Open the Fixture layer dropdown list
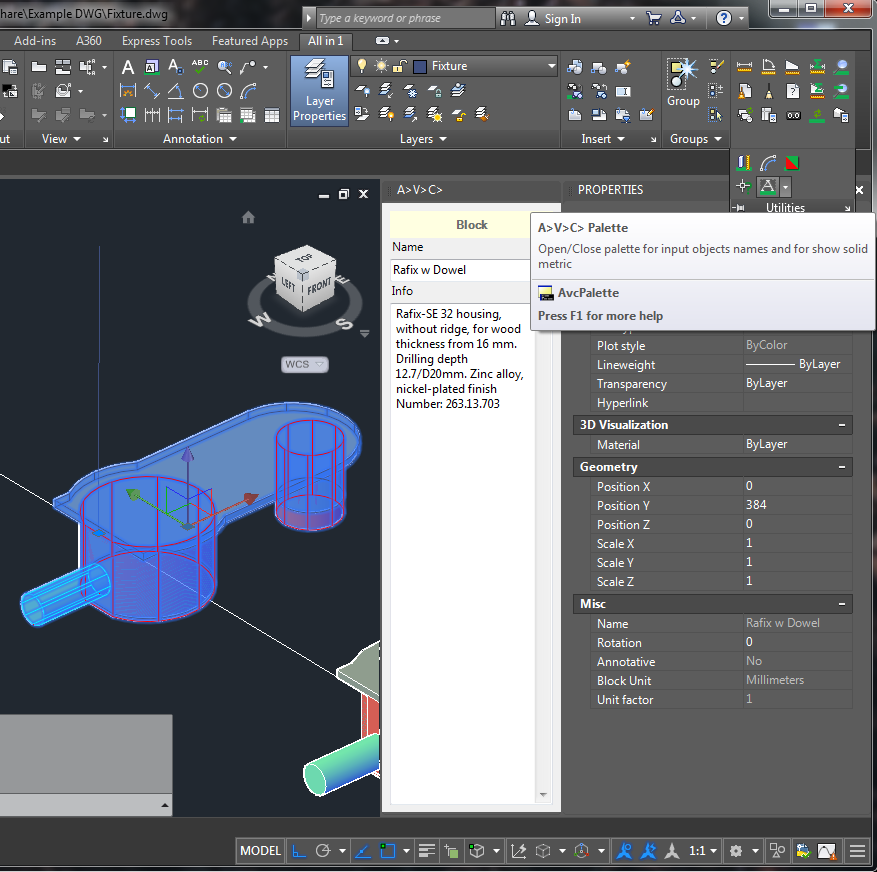 (551, 66)
